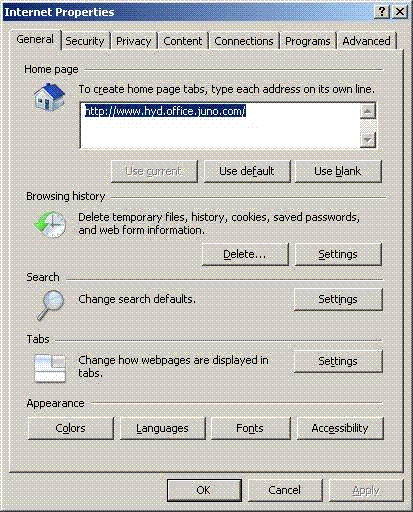Switch to the General tab

pos(35,39)
